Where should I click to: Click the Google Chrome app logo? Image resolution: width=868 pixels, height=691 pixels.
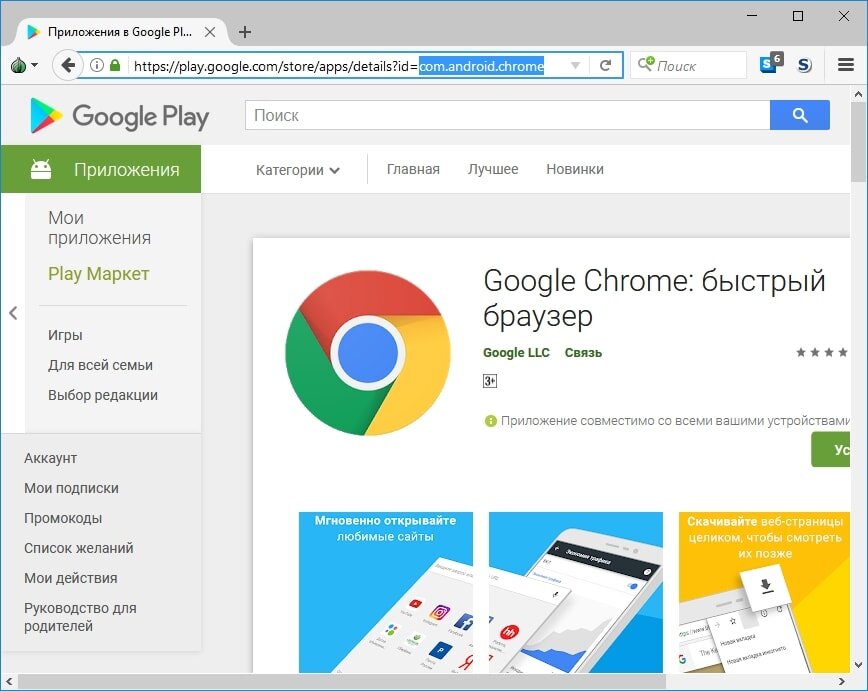click(368, 353)
